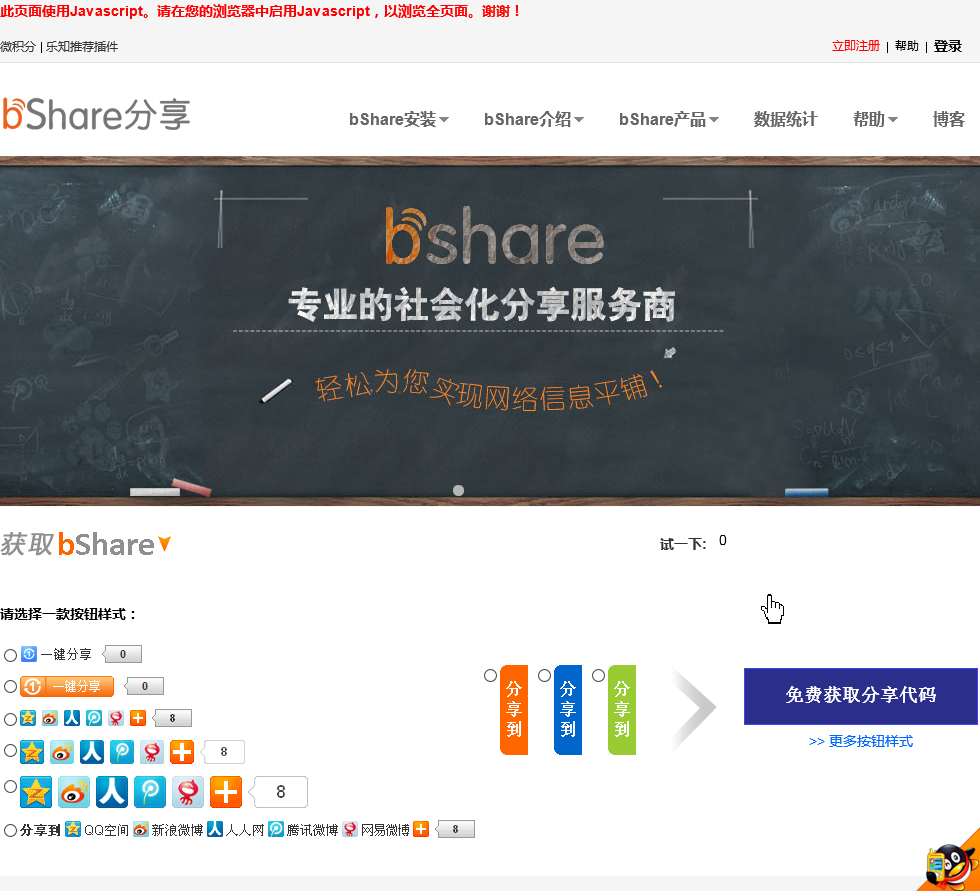Screen dimensions: 980x891
Task: Click the 登录 link
Action: pos(947,46)
